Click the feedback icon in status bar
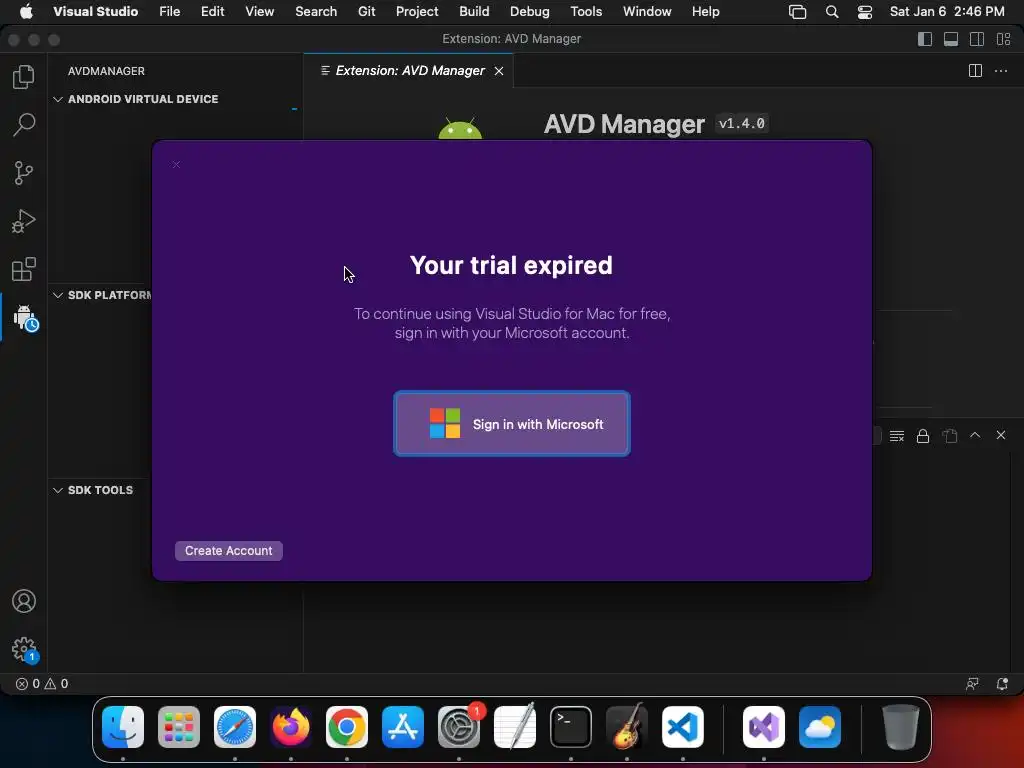 [972, 684]
